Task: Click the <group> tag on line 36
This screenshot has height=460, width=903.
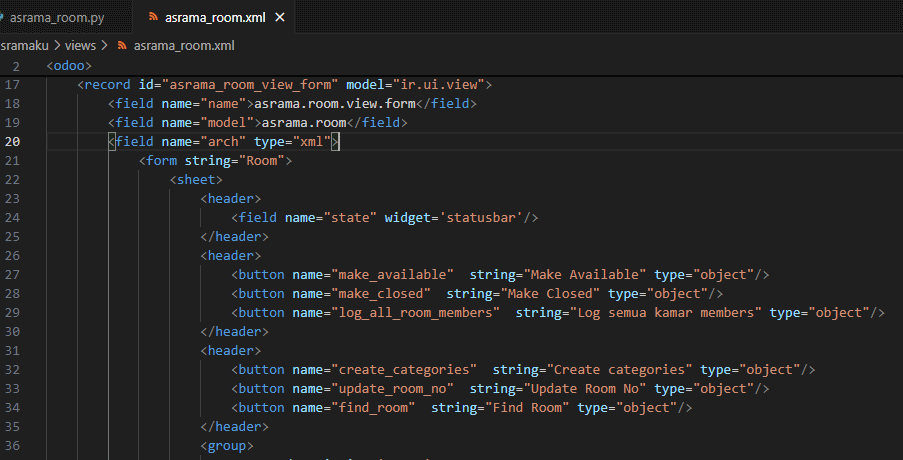Action: (x=227, y=446)
